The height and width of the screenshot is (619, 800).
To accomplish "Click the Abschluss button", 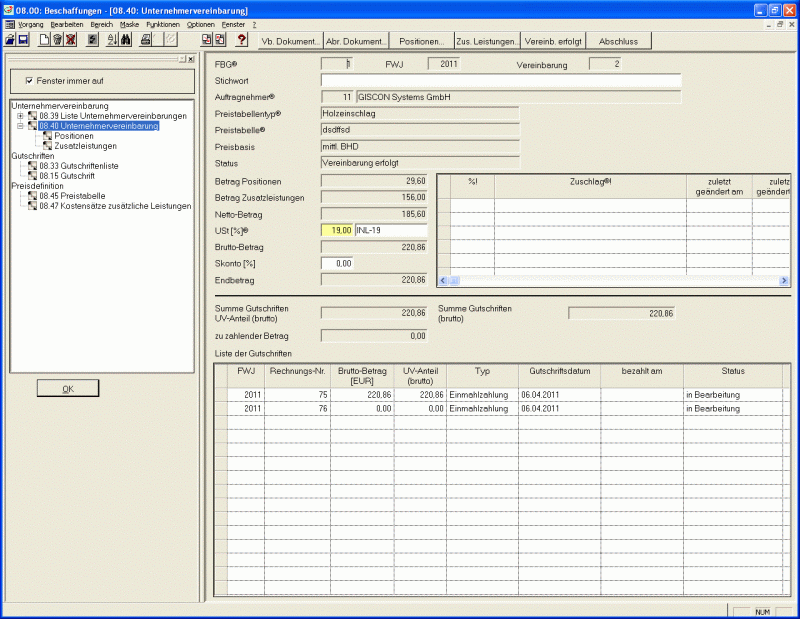I will tap(619, 41).
